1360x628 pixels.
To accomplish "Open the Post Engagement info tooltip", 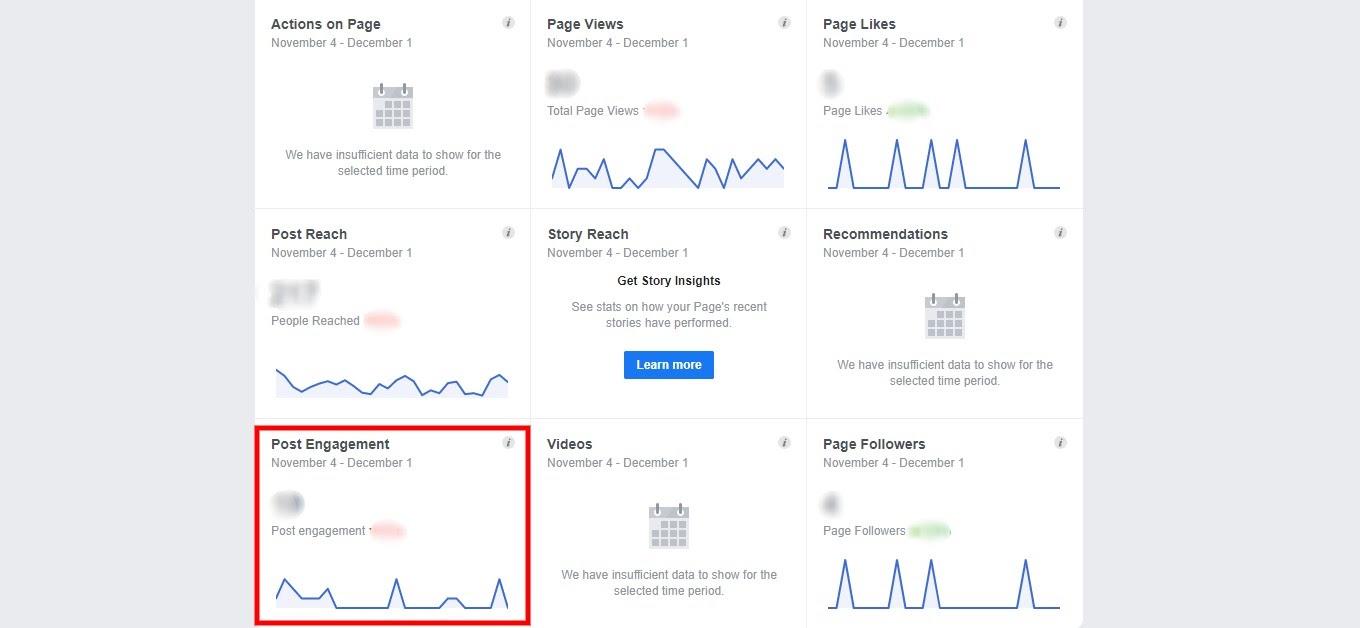I will point(508,442).
